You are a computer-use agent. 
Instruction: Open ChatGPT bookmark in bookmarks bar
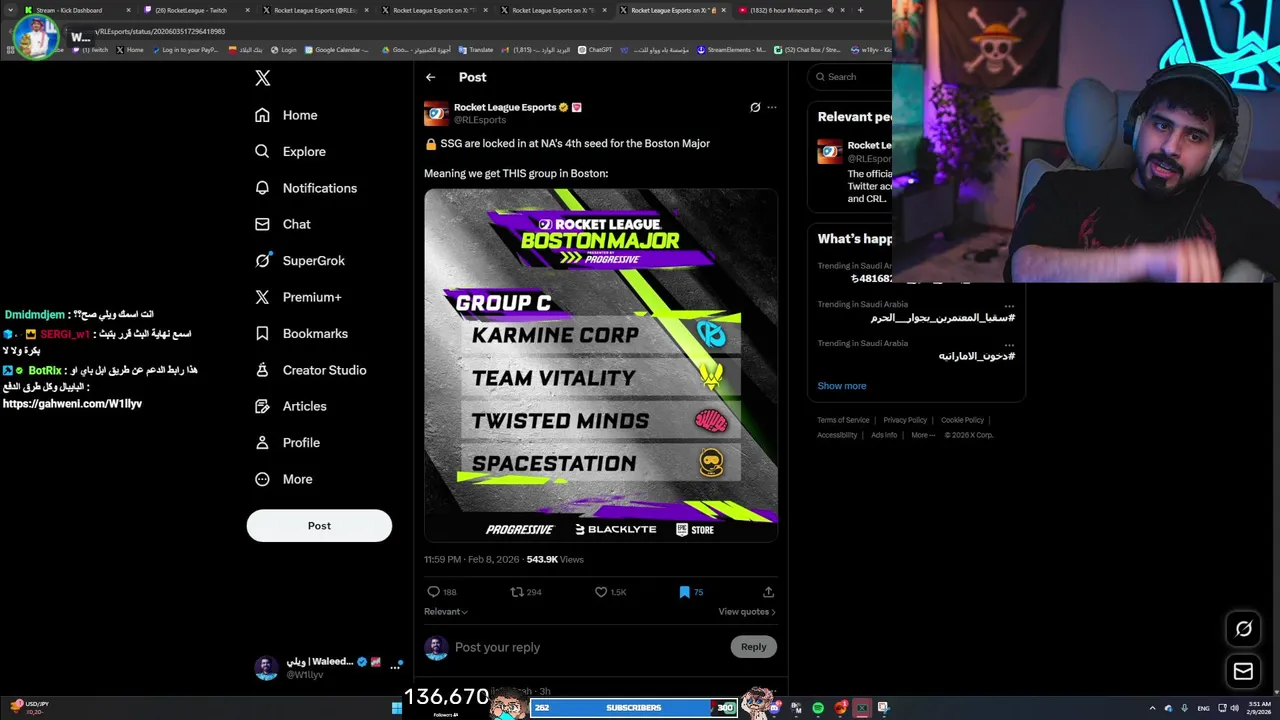[595, 49]
